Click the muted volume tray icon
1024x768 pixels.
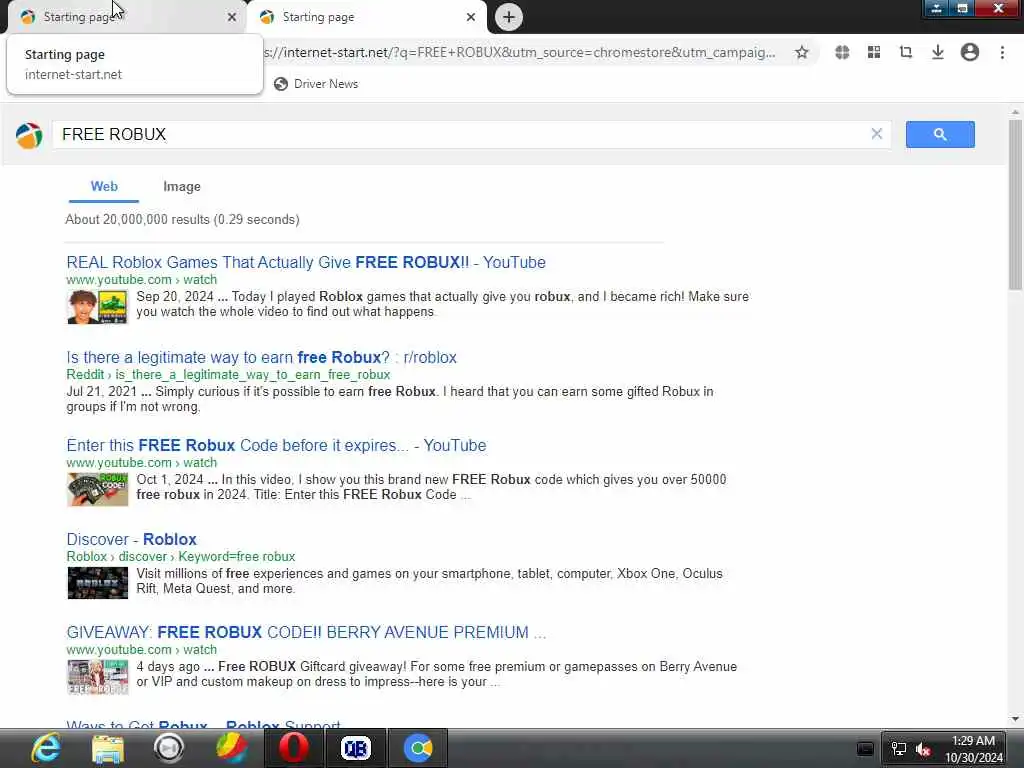click(x=923, y=749)
